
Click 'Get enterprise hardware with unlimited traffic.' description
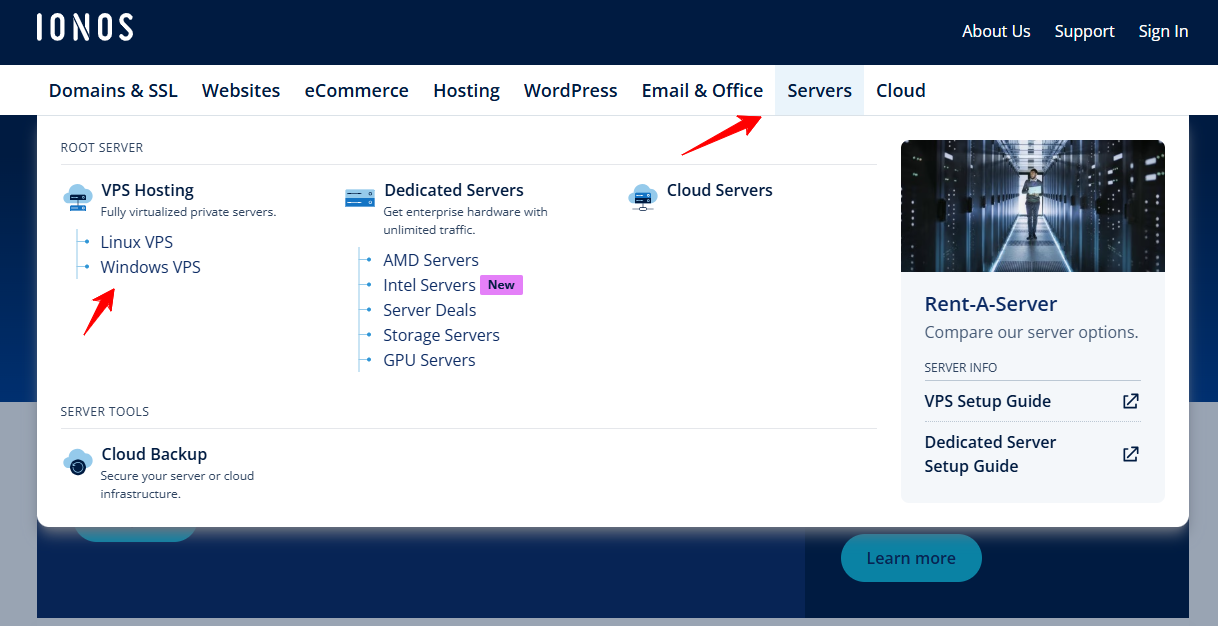tap(466, 221)
